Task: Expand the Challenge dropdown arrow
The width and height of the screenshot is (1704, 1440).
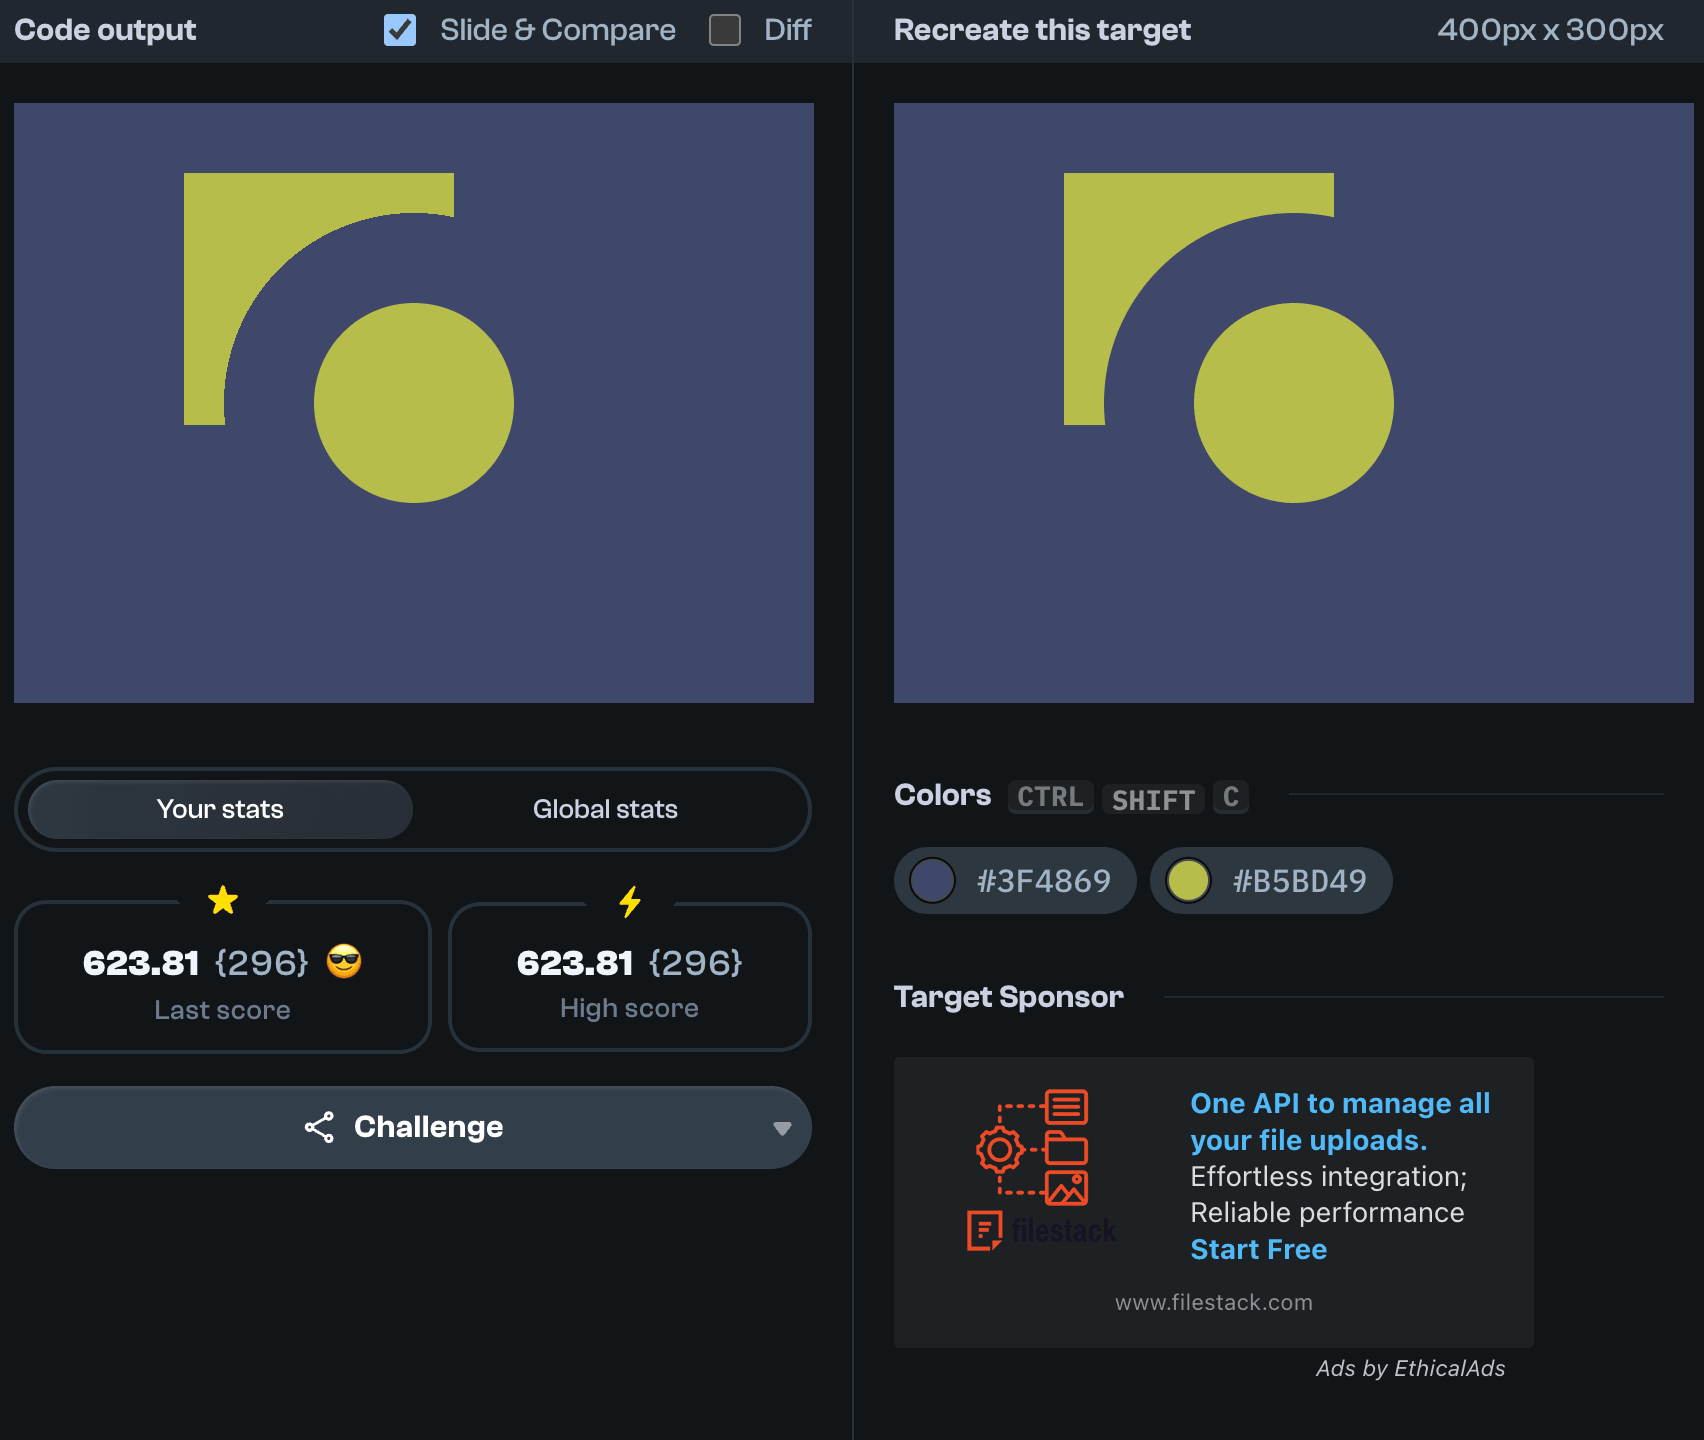Action: coord(782,1128)
